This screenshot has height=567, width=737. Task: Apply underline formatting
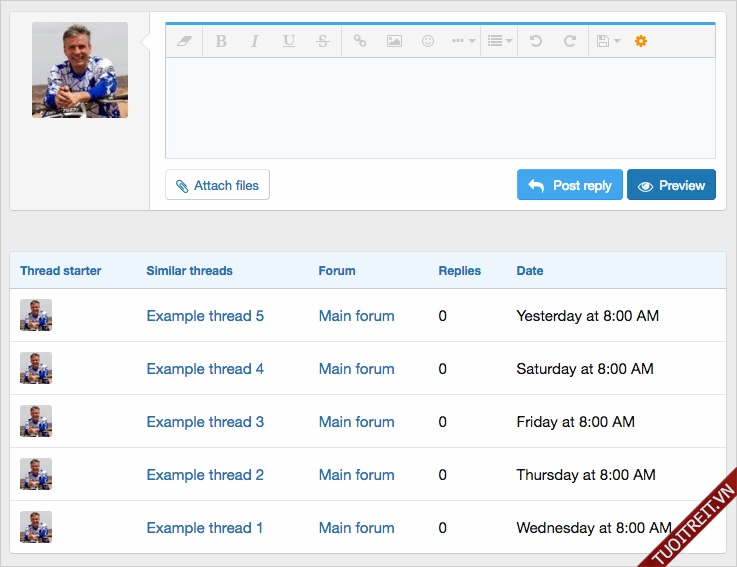[x=289, y=41]
